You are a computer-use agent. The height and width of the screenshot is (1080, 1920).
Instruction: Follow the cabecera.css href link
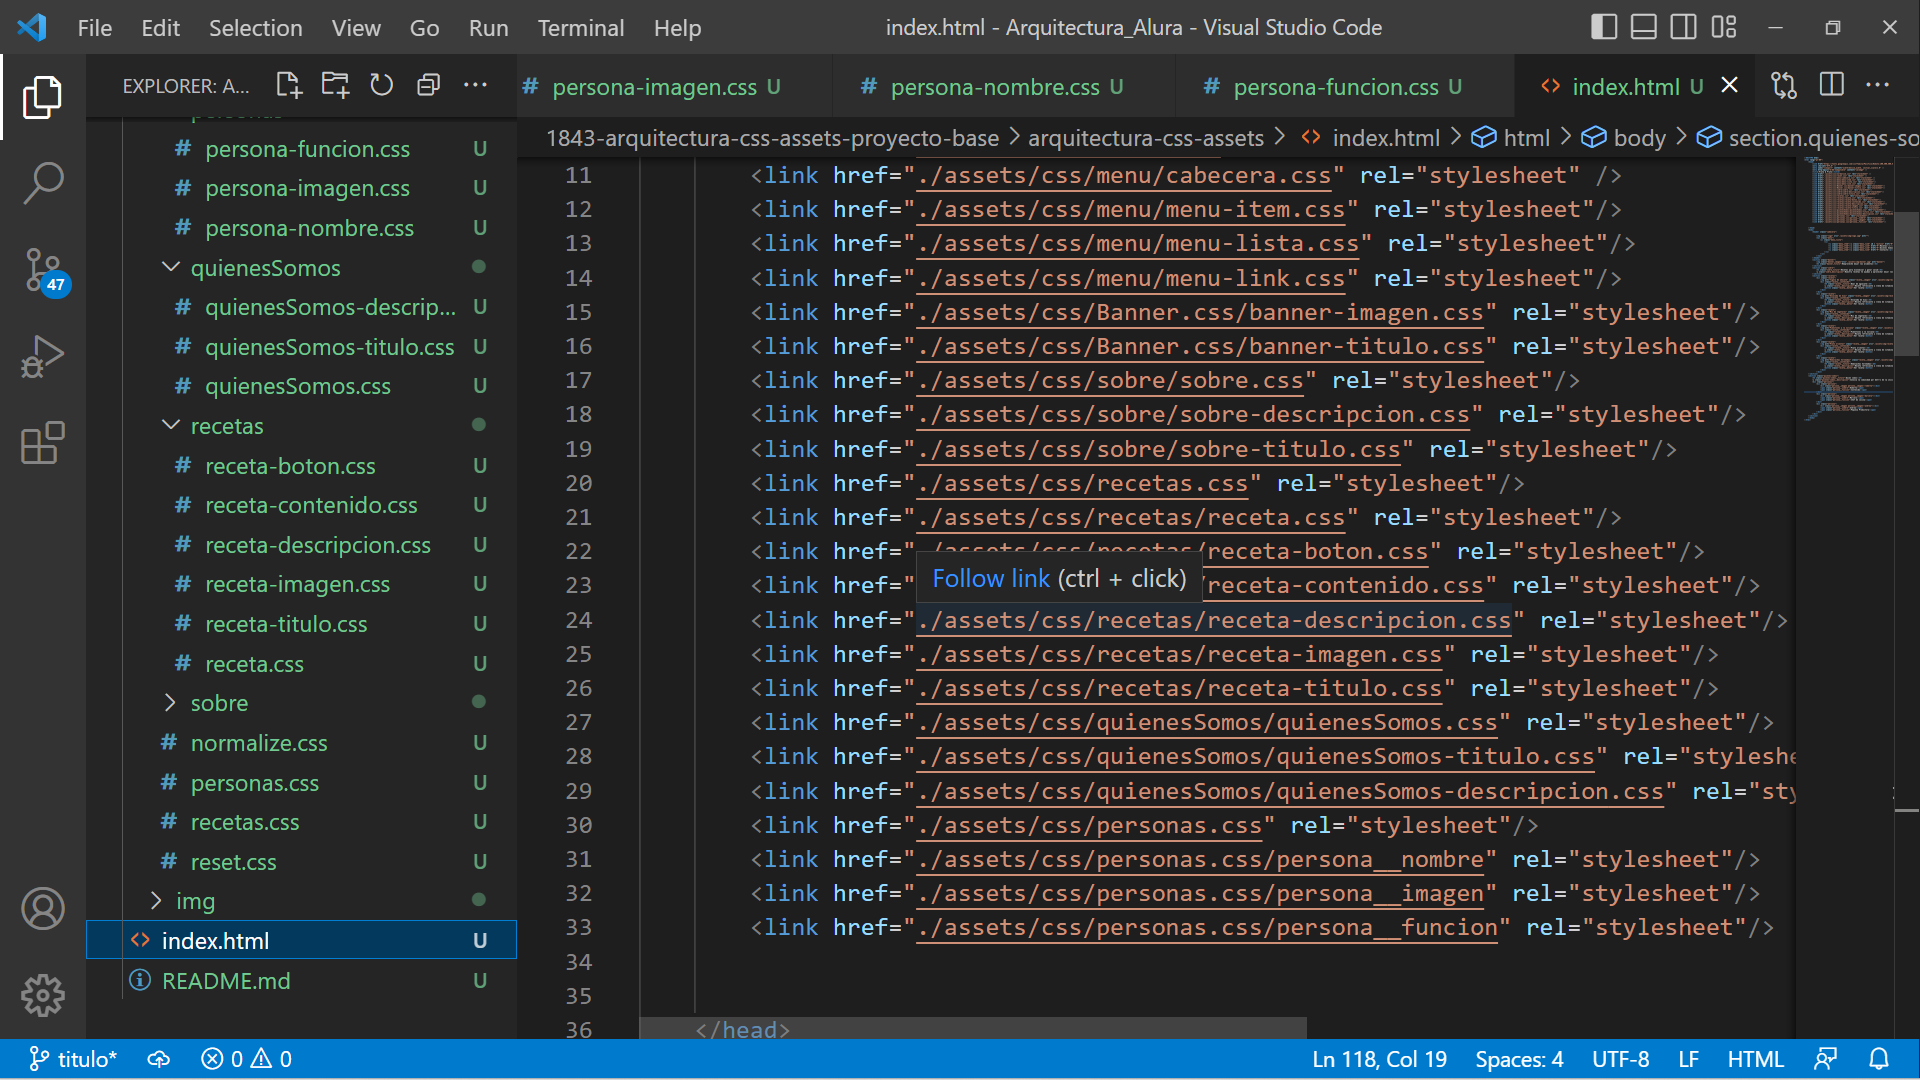pos(1124,176)
